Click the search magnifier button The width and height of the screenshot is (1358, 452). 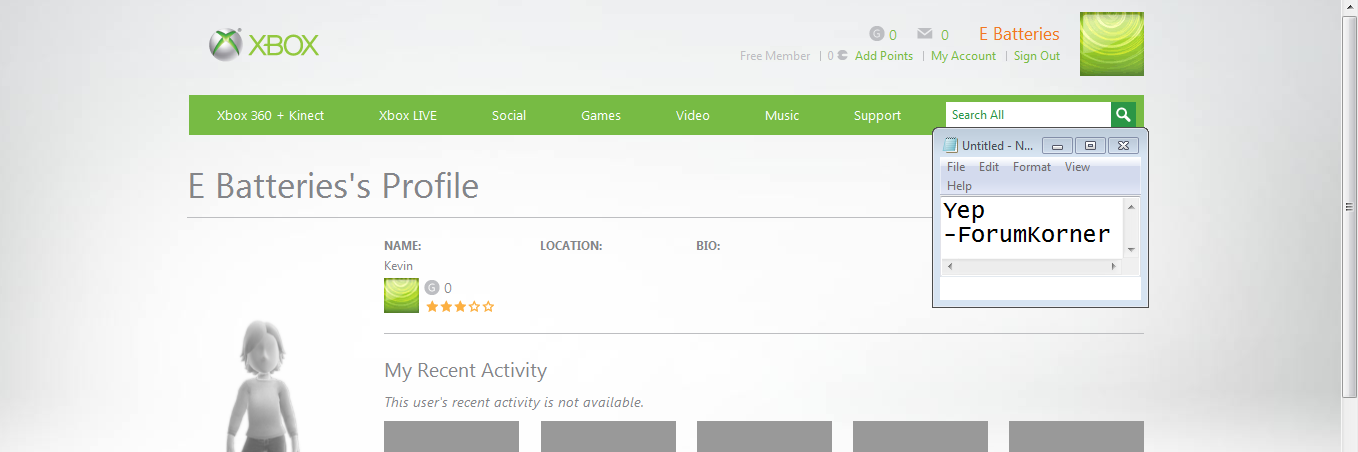(1124, 115)
